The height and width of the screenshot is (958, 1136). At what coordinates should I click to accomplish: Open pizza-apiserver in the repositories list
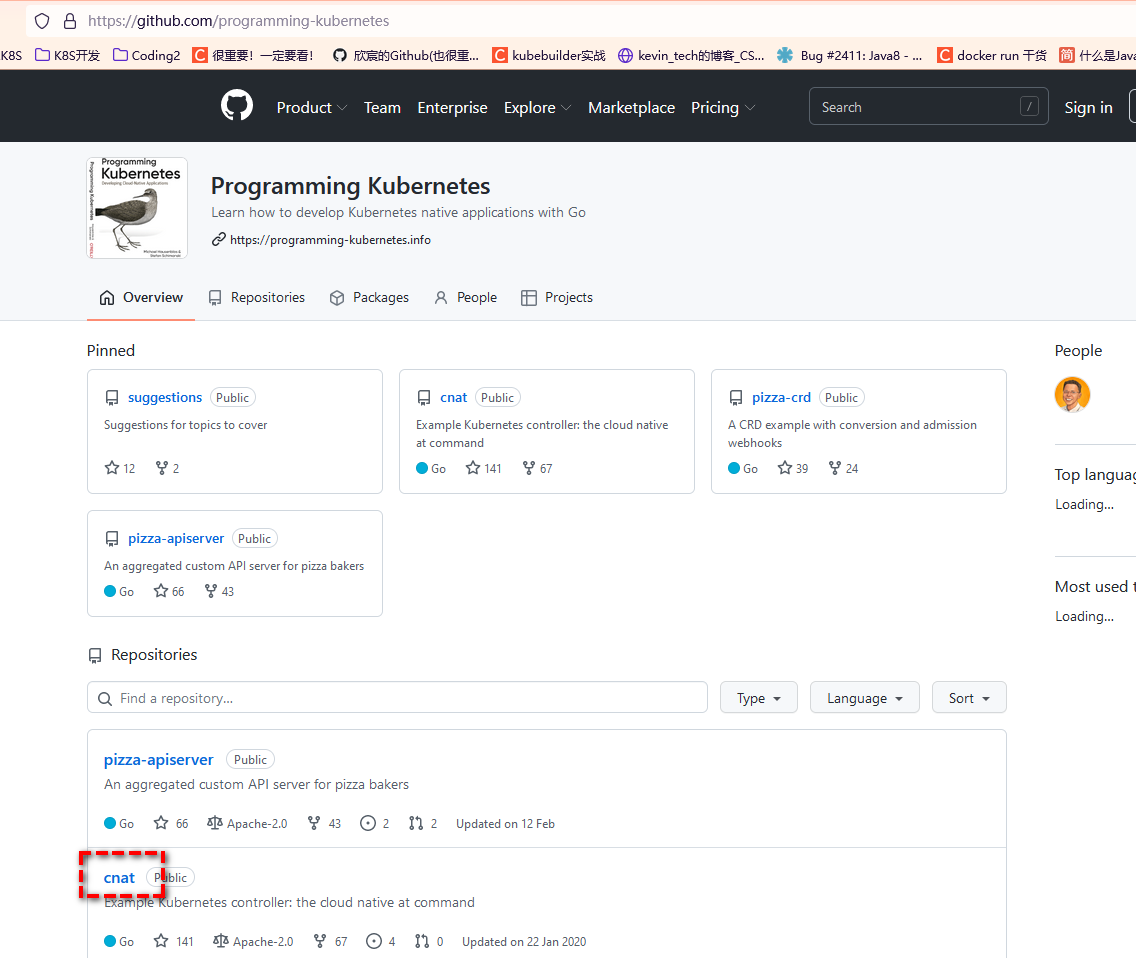[x=158, y=759]
